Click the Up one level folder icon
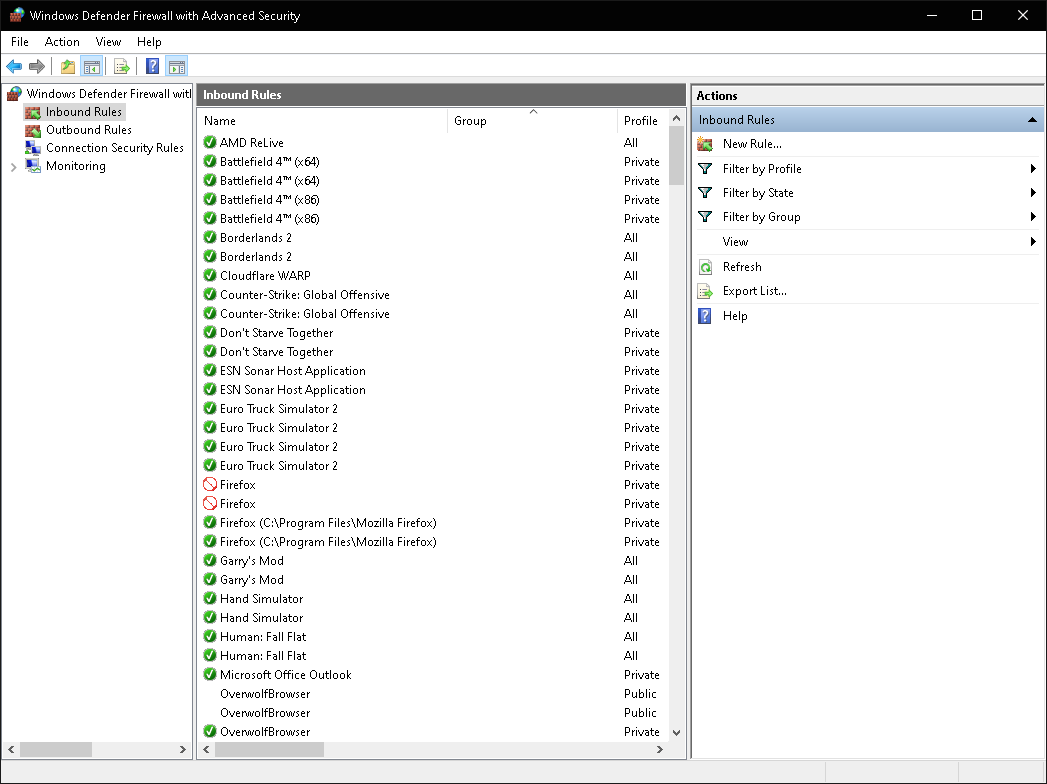The width and height of the screenshot is (1047, 784). pos(67,66)
